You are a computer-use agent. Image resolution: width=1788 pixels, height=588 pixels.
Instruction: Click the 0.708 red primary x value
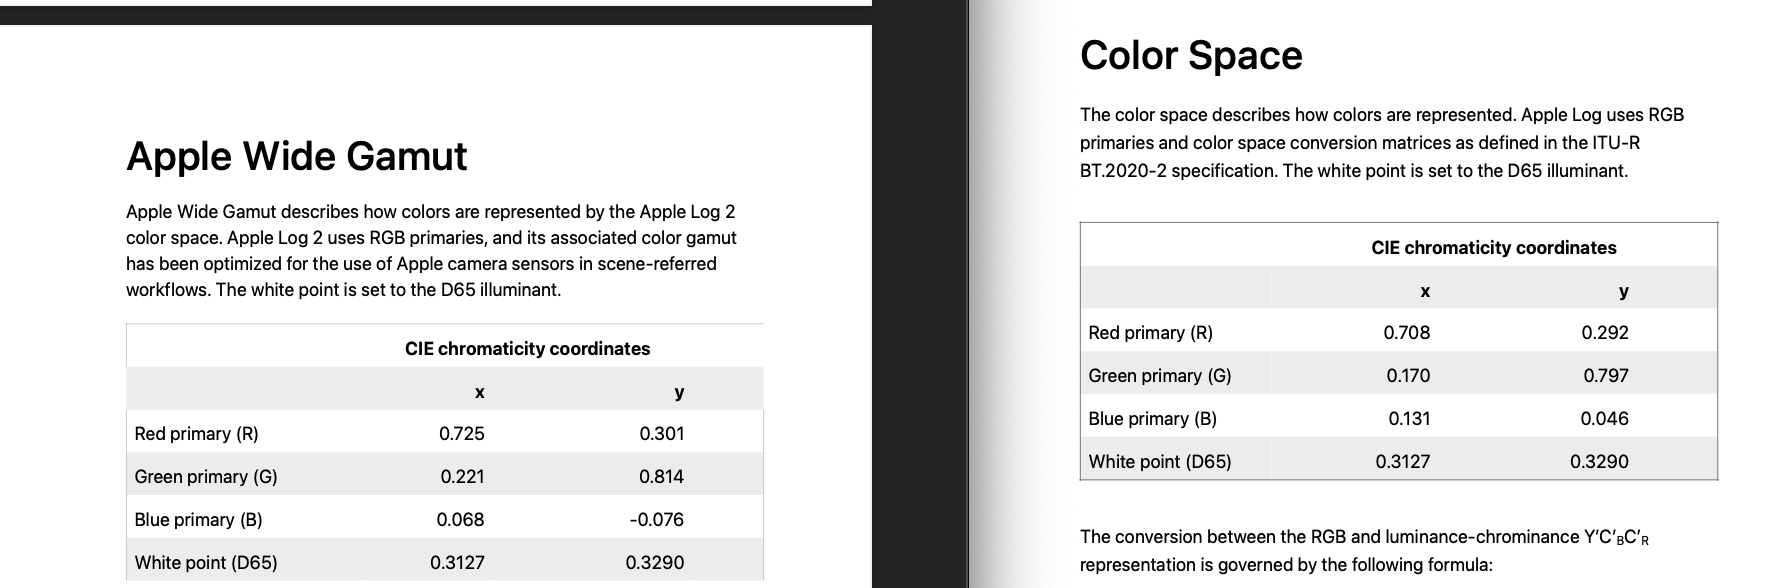click(1406, 333)
